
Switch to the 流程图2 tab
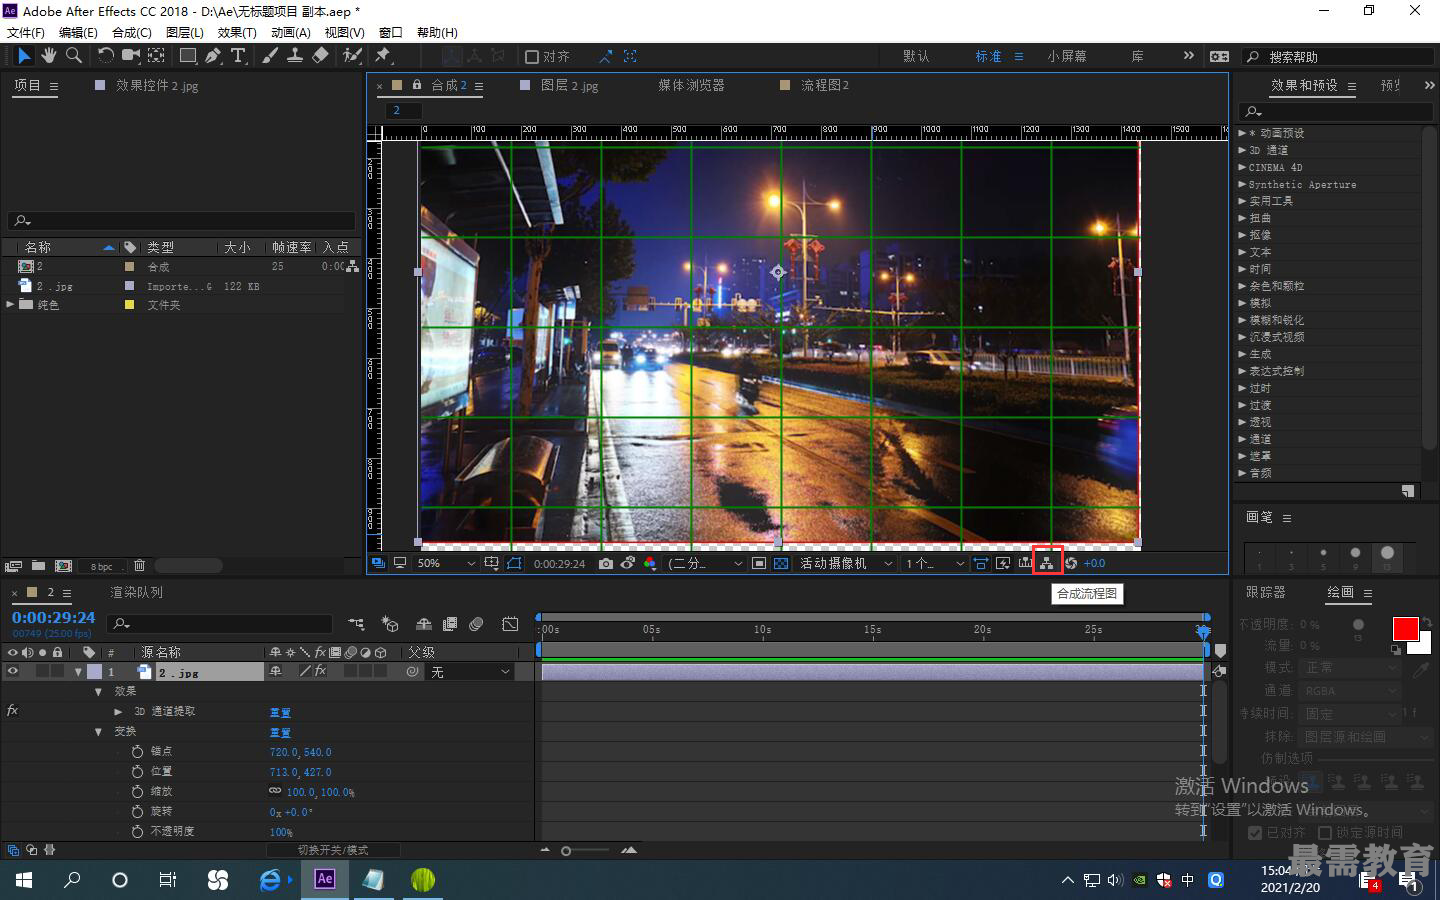point(825,85)
